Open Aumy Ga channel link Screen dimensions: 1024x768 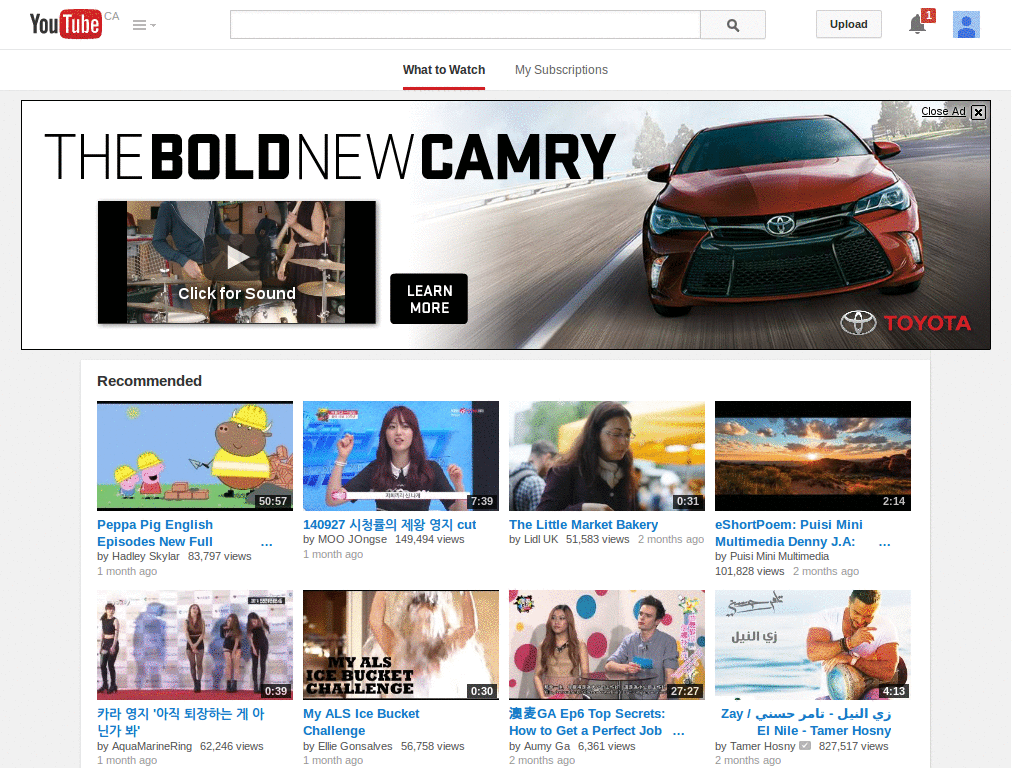coord(547,746)
